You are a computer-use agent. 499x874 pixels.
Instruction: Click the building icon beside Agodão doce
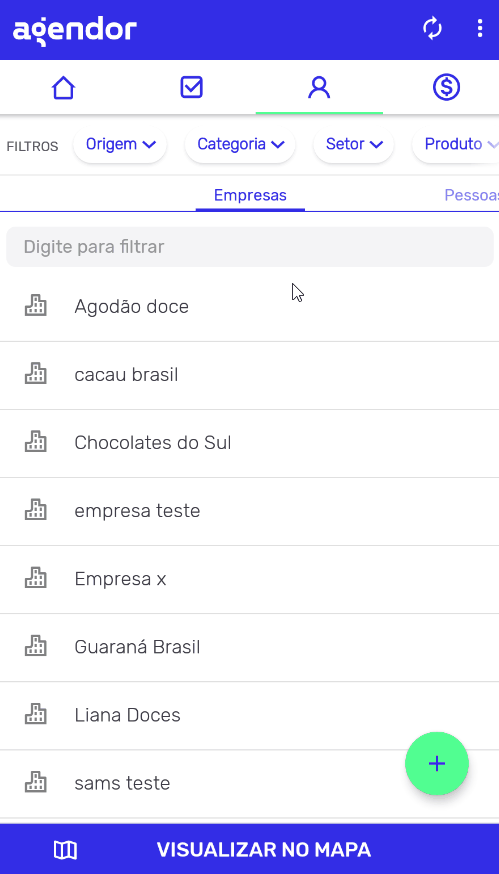[36, 306]
